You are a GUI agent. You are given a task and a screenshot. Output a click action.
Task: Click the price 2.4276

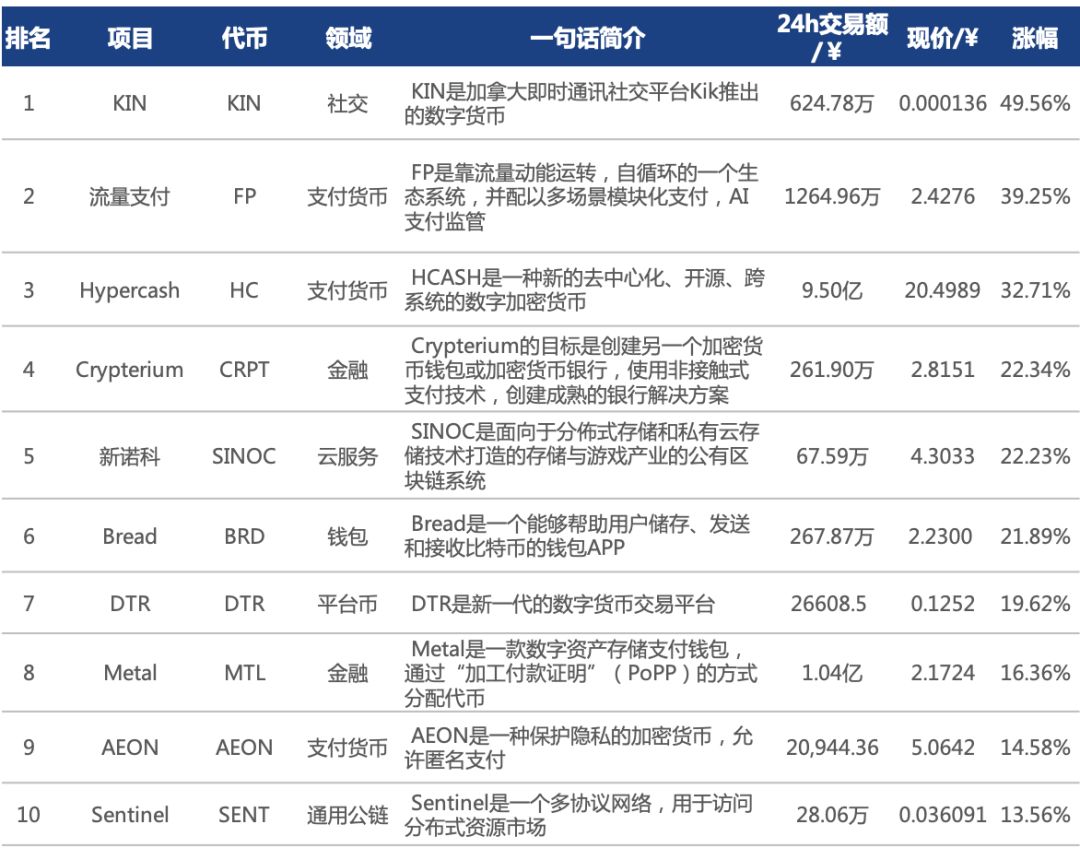pyautogui.click(x=942, y=196)
